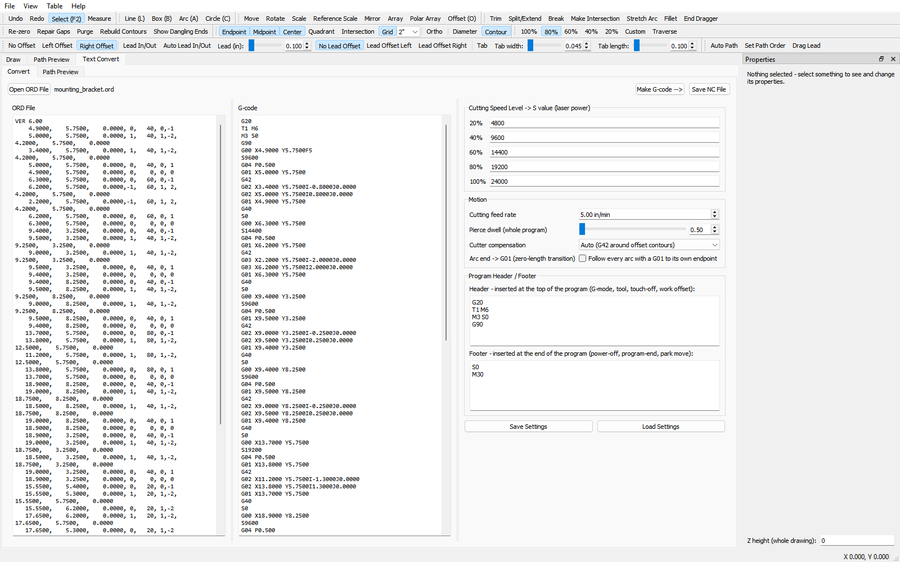
Task: Choose the Arc (A) drawing tool
Action: point(188,18)
